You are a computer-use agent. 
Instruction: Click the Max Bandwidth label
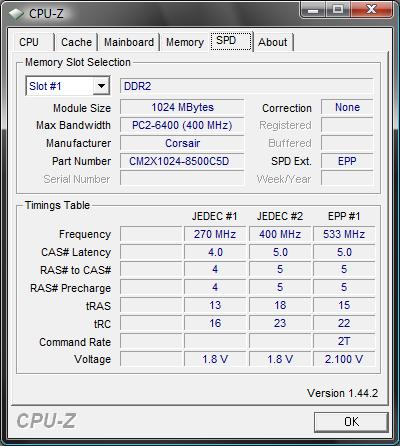[x=73, y=125]
